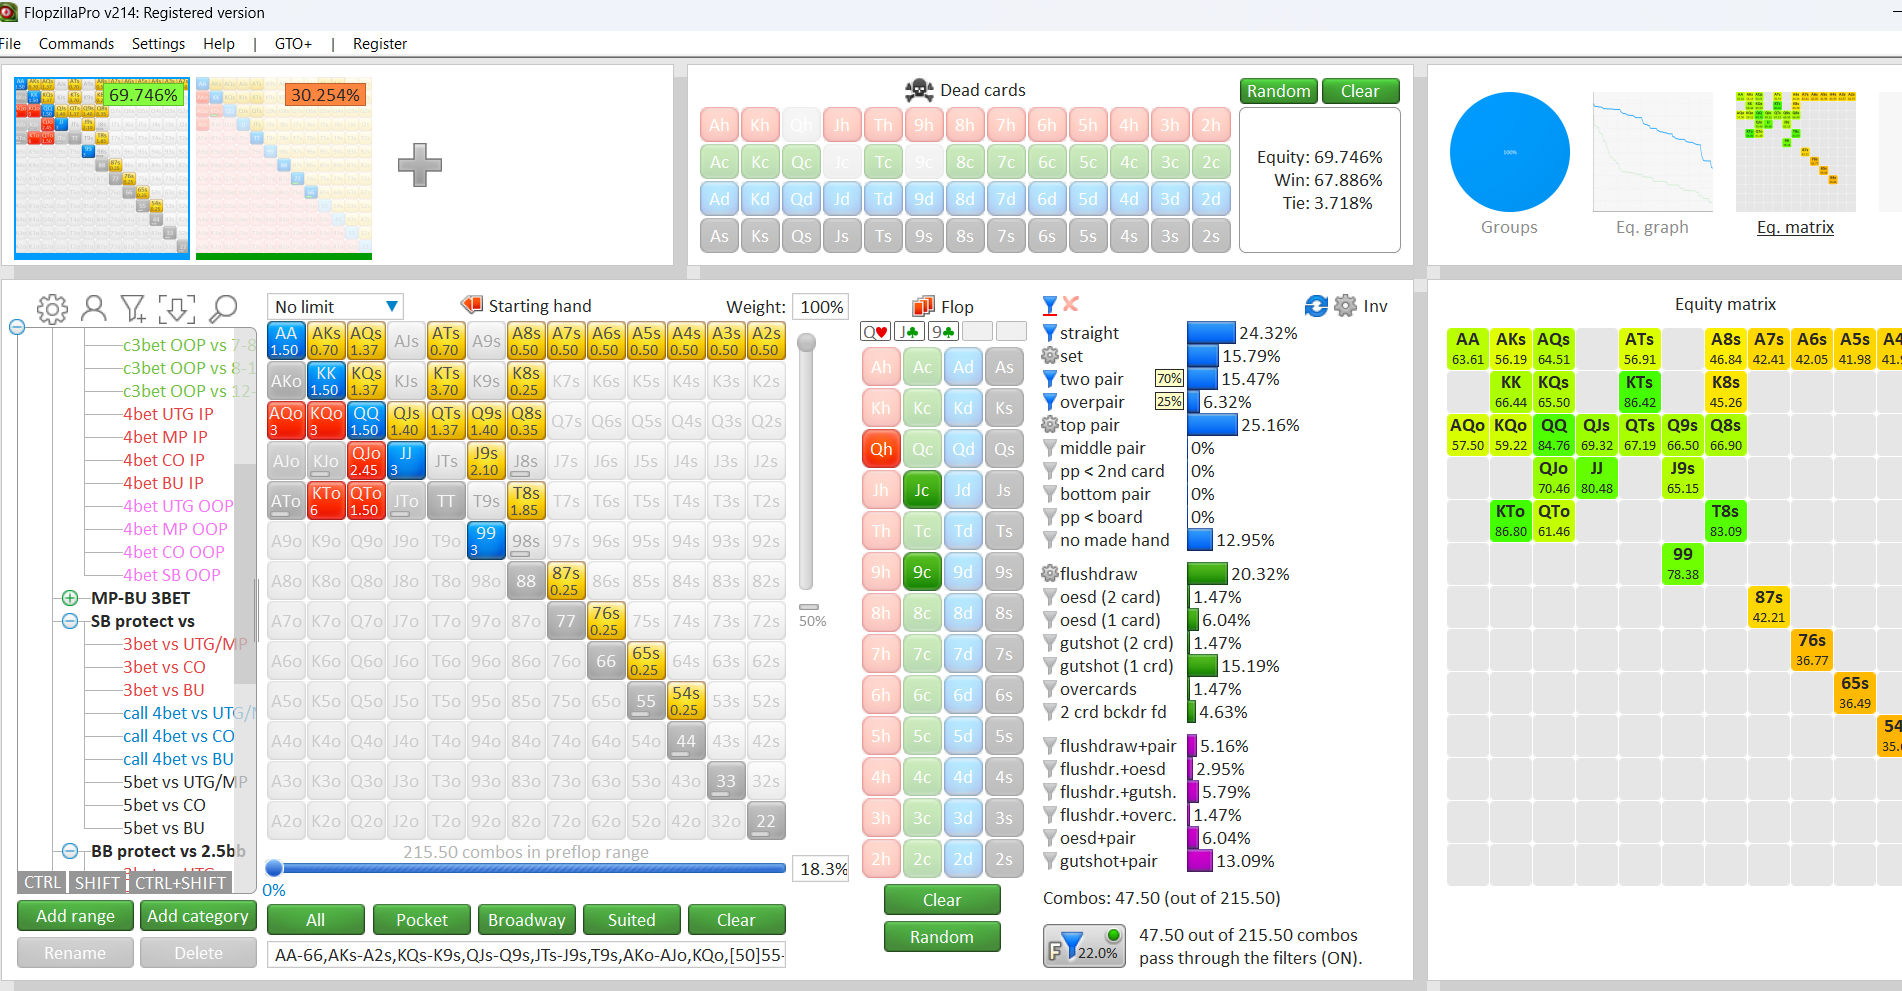Select dead card Kd
Screen dimensions: 1902x991
pos(760,199)
